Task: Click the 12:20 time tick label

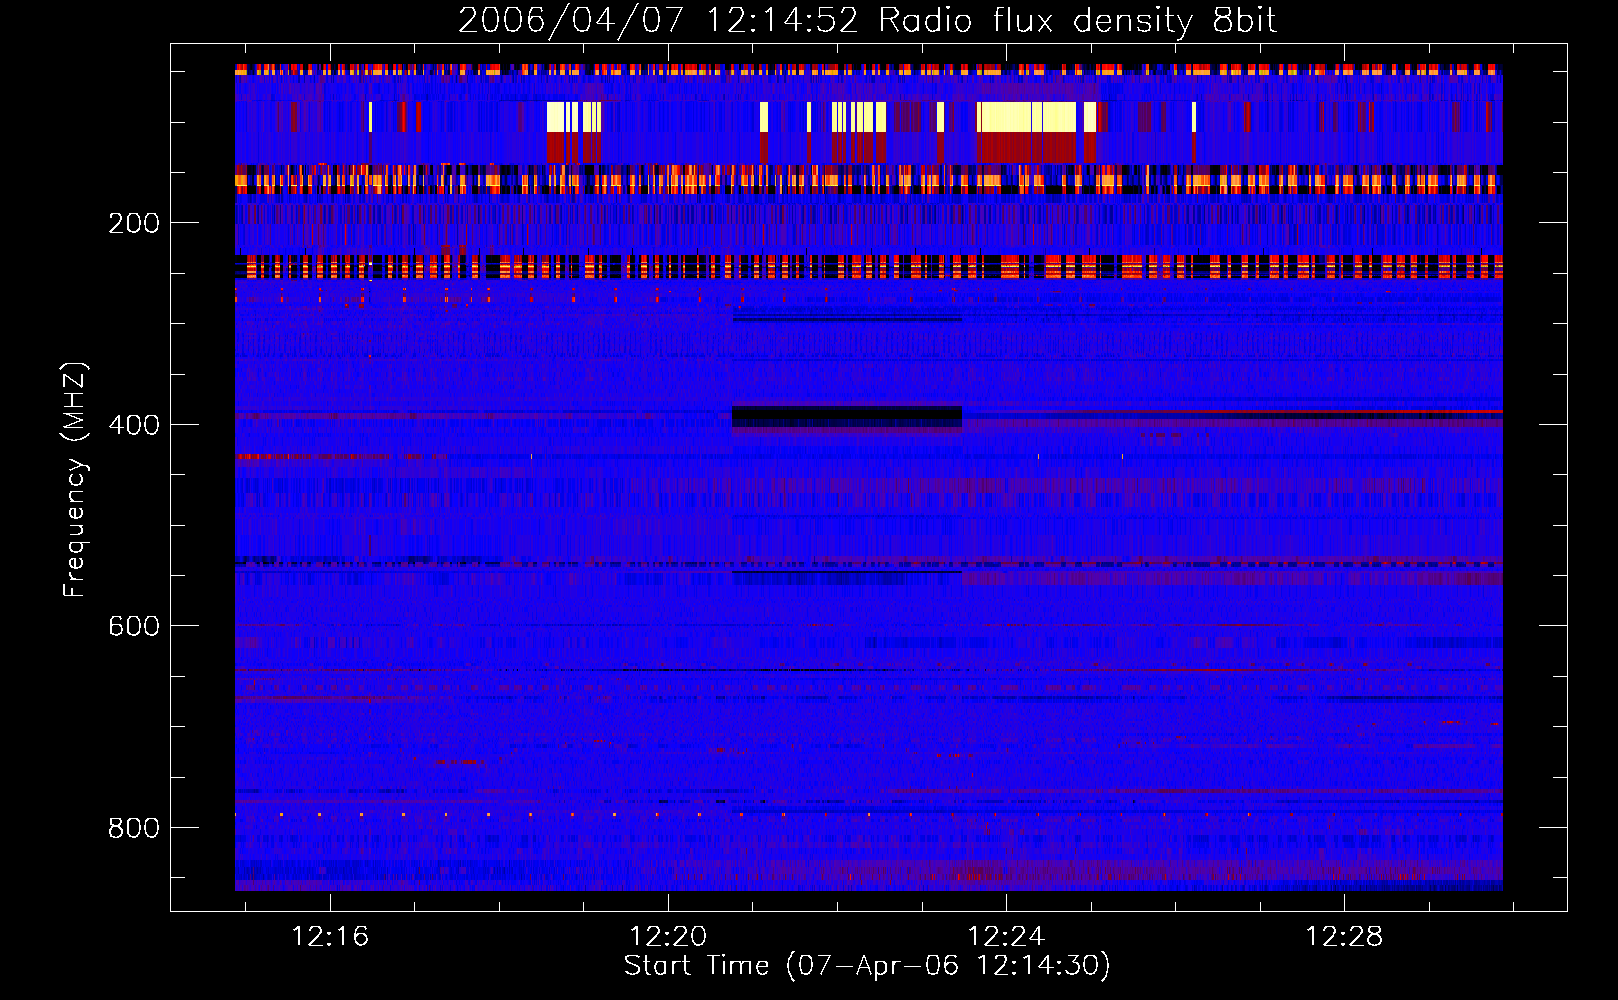Action: (668, 936)
